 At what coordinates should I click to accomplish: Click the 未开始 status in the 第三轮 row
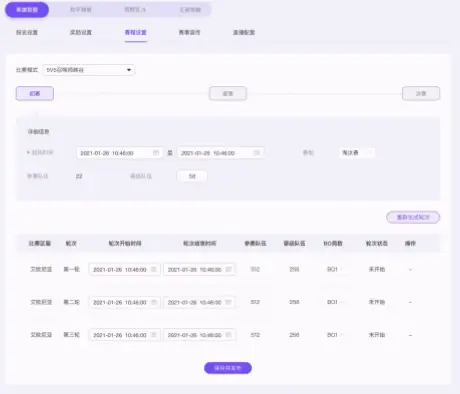(x=377, y=335)
